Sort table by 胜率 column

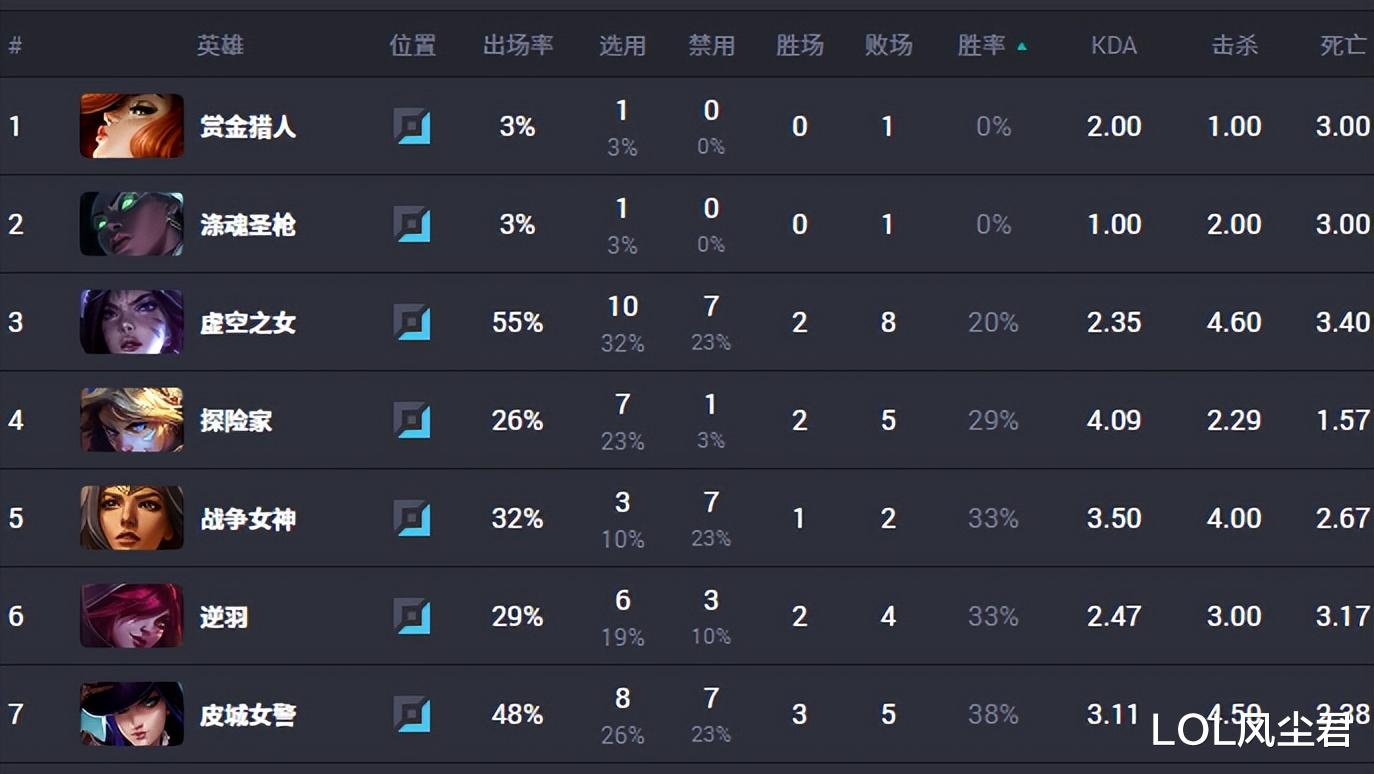[982, 46]
